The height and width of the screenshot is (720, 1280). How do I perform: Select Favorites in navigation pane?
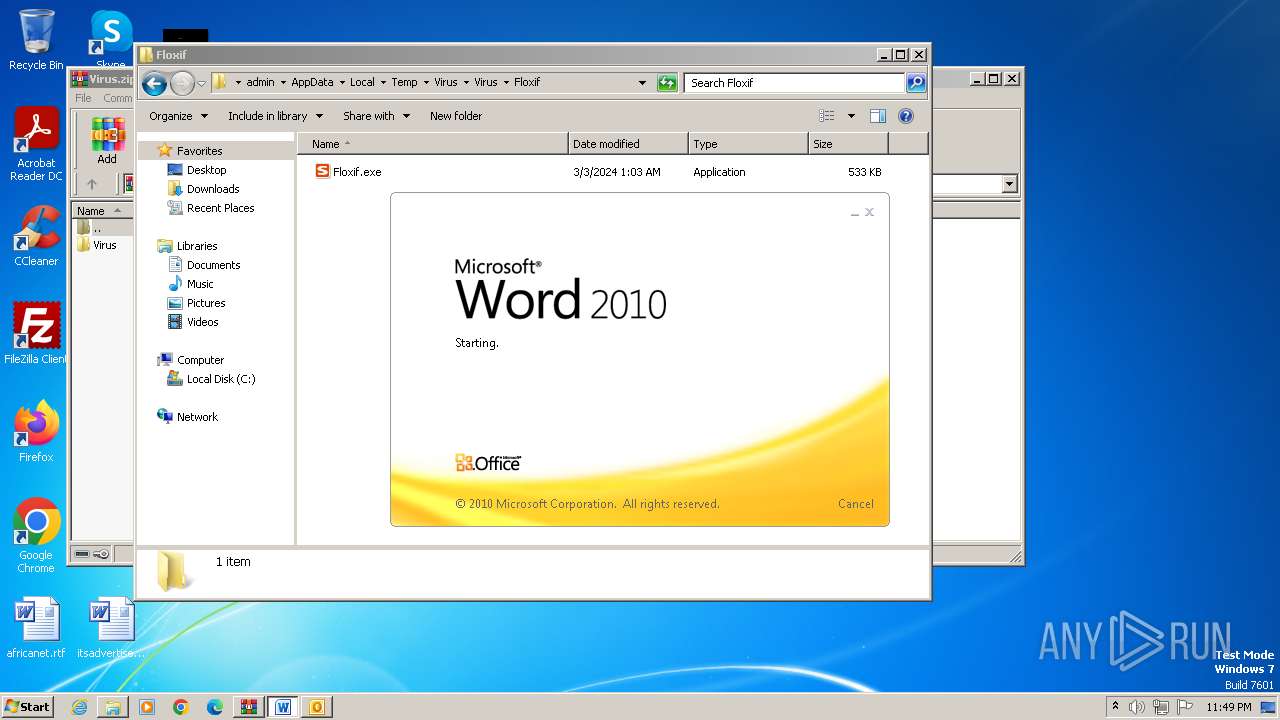[x=199, y=151]
